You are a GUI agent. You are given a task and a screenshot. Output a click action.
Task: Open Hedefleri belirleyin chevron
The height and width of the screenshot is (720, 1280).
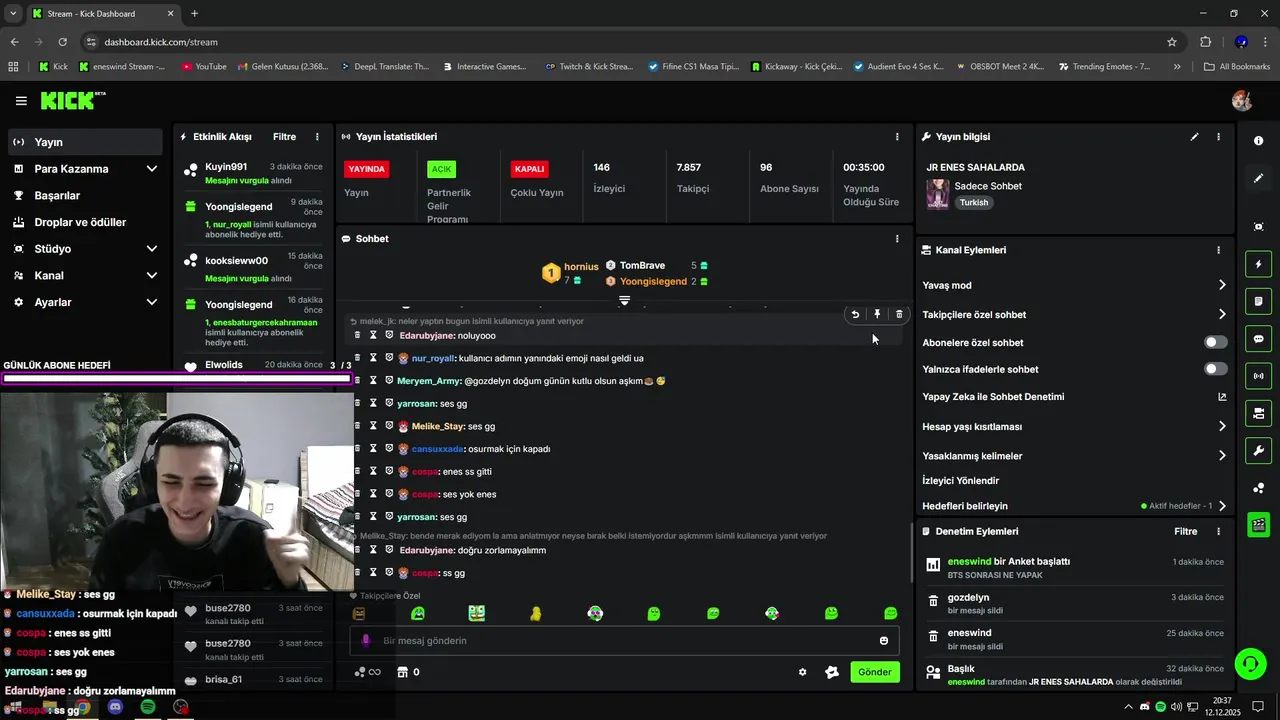point(1222,506)
